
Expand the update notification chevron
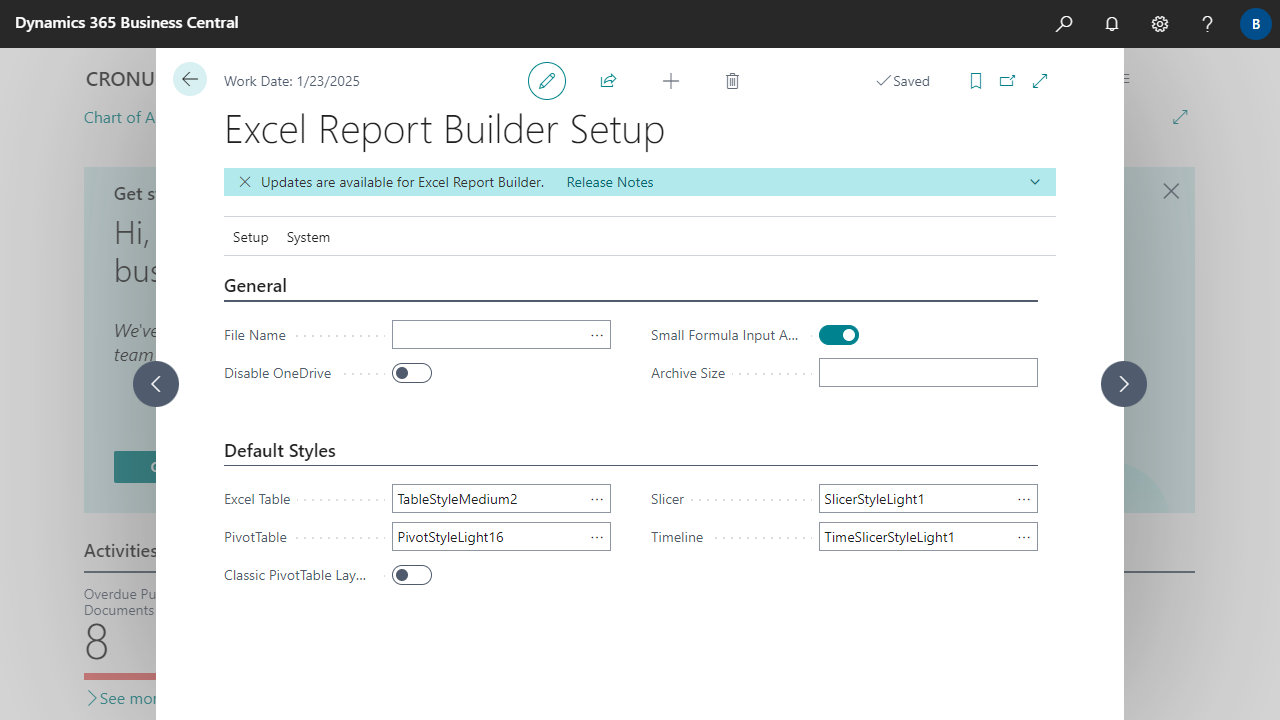tap(1035, 182)
